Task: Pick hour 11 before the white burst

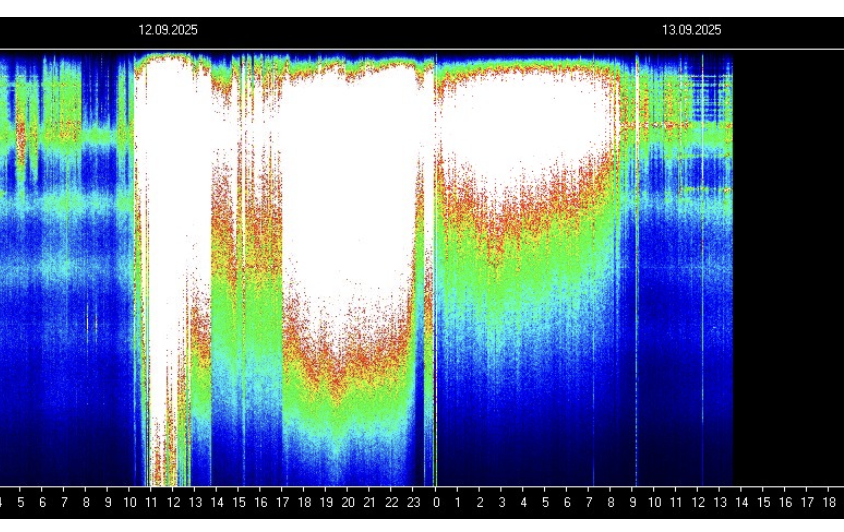Action: pyautogui.click(x=151, y=502)
